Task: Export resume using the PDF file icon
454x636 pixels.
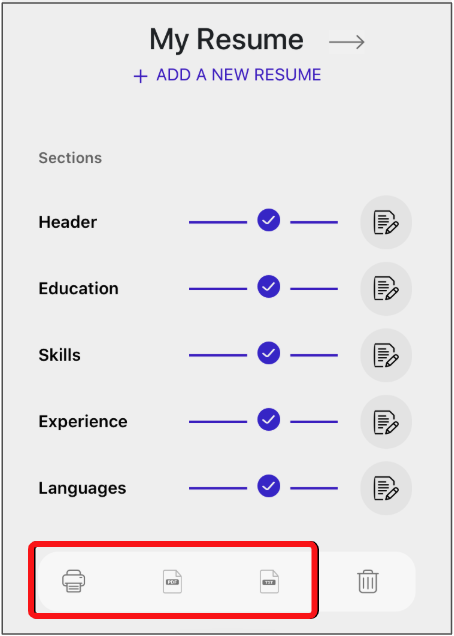Action: (172, 581)
